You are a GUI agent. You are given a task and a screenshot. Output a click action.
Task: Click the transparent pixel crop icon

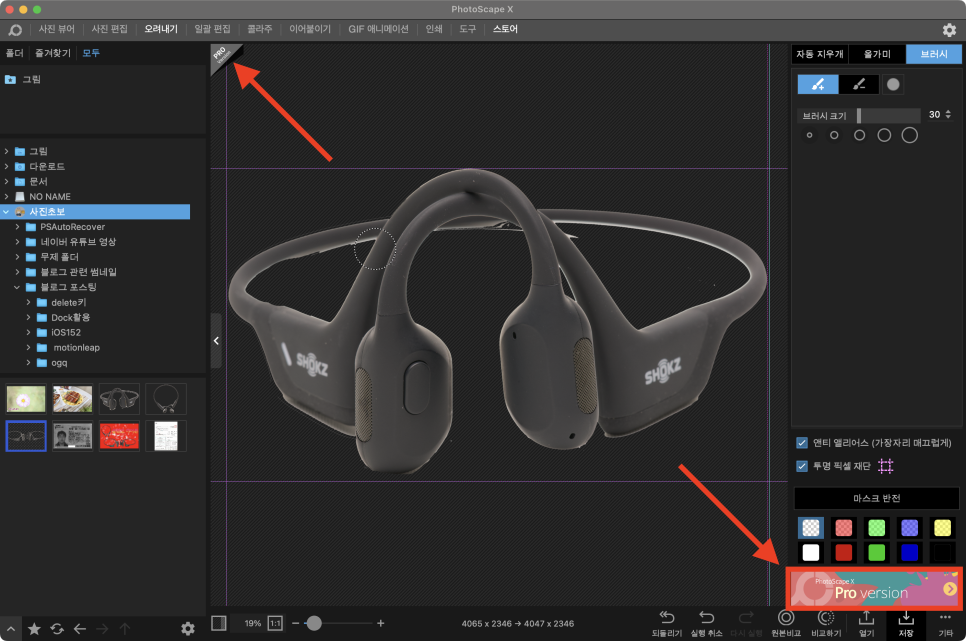point(885,466)
